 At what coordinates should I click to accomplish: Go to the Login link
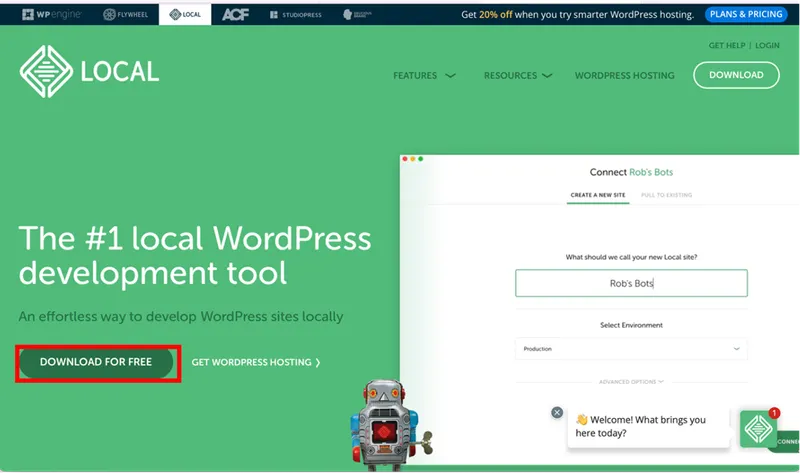[x=767, y=45]
